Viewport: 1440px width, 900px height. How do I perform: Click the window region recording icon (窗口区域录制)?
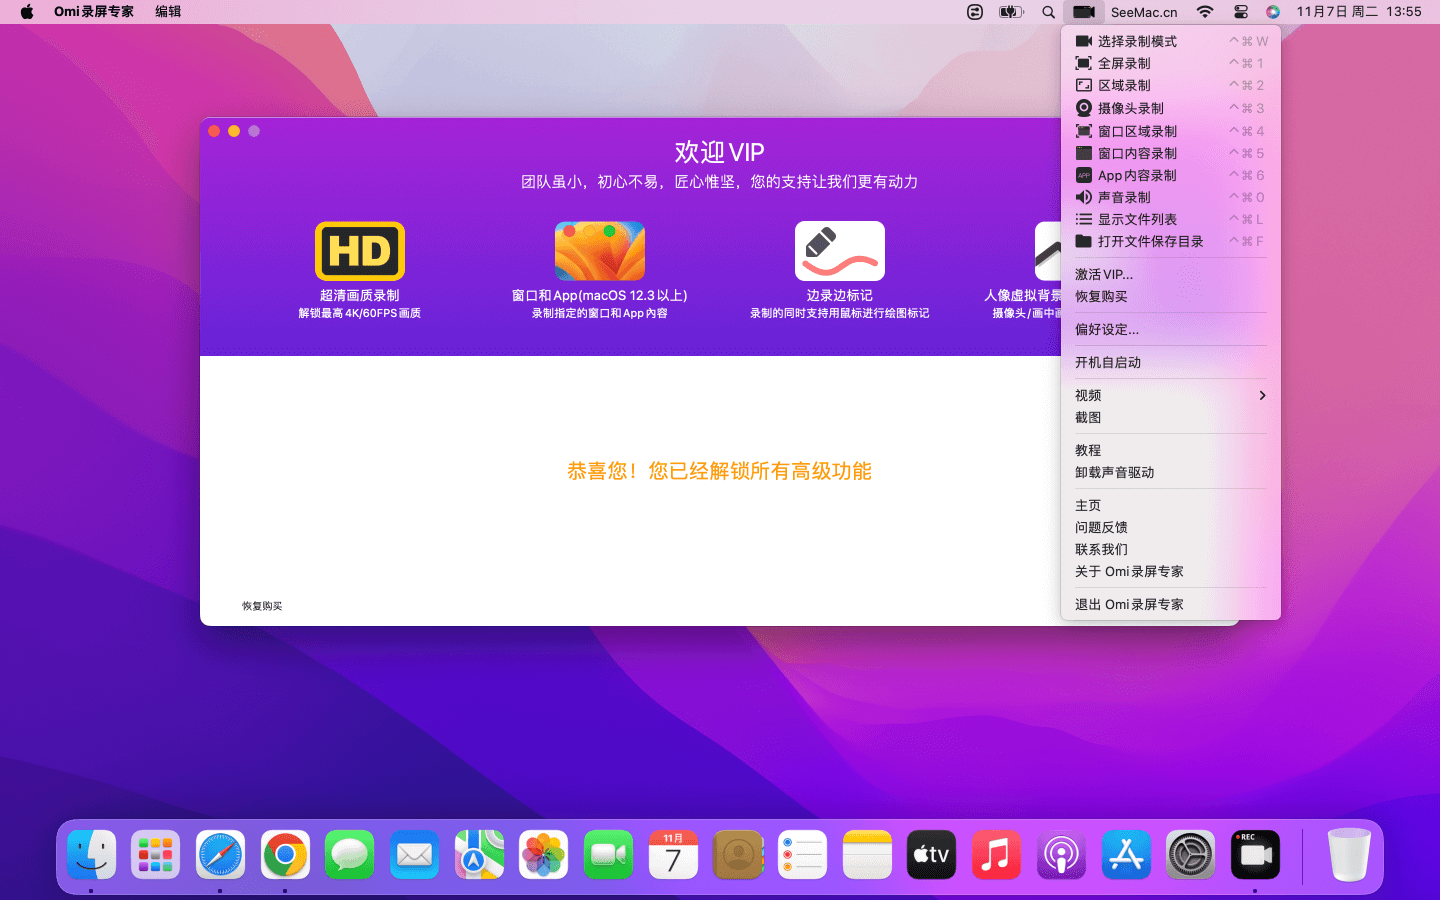pyautogui.click(x=1083, y=131)
